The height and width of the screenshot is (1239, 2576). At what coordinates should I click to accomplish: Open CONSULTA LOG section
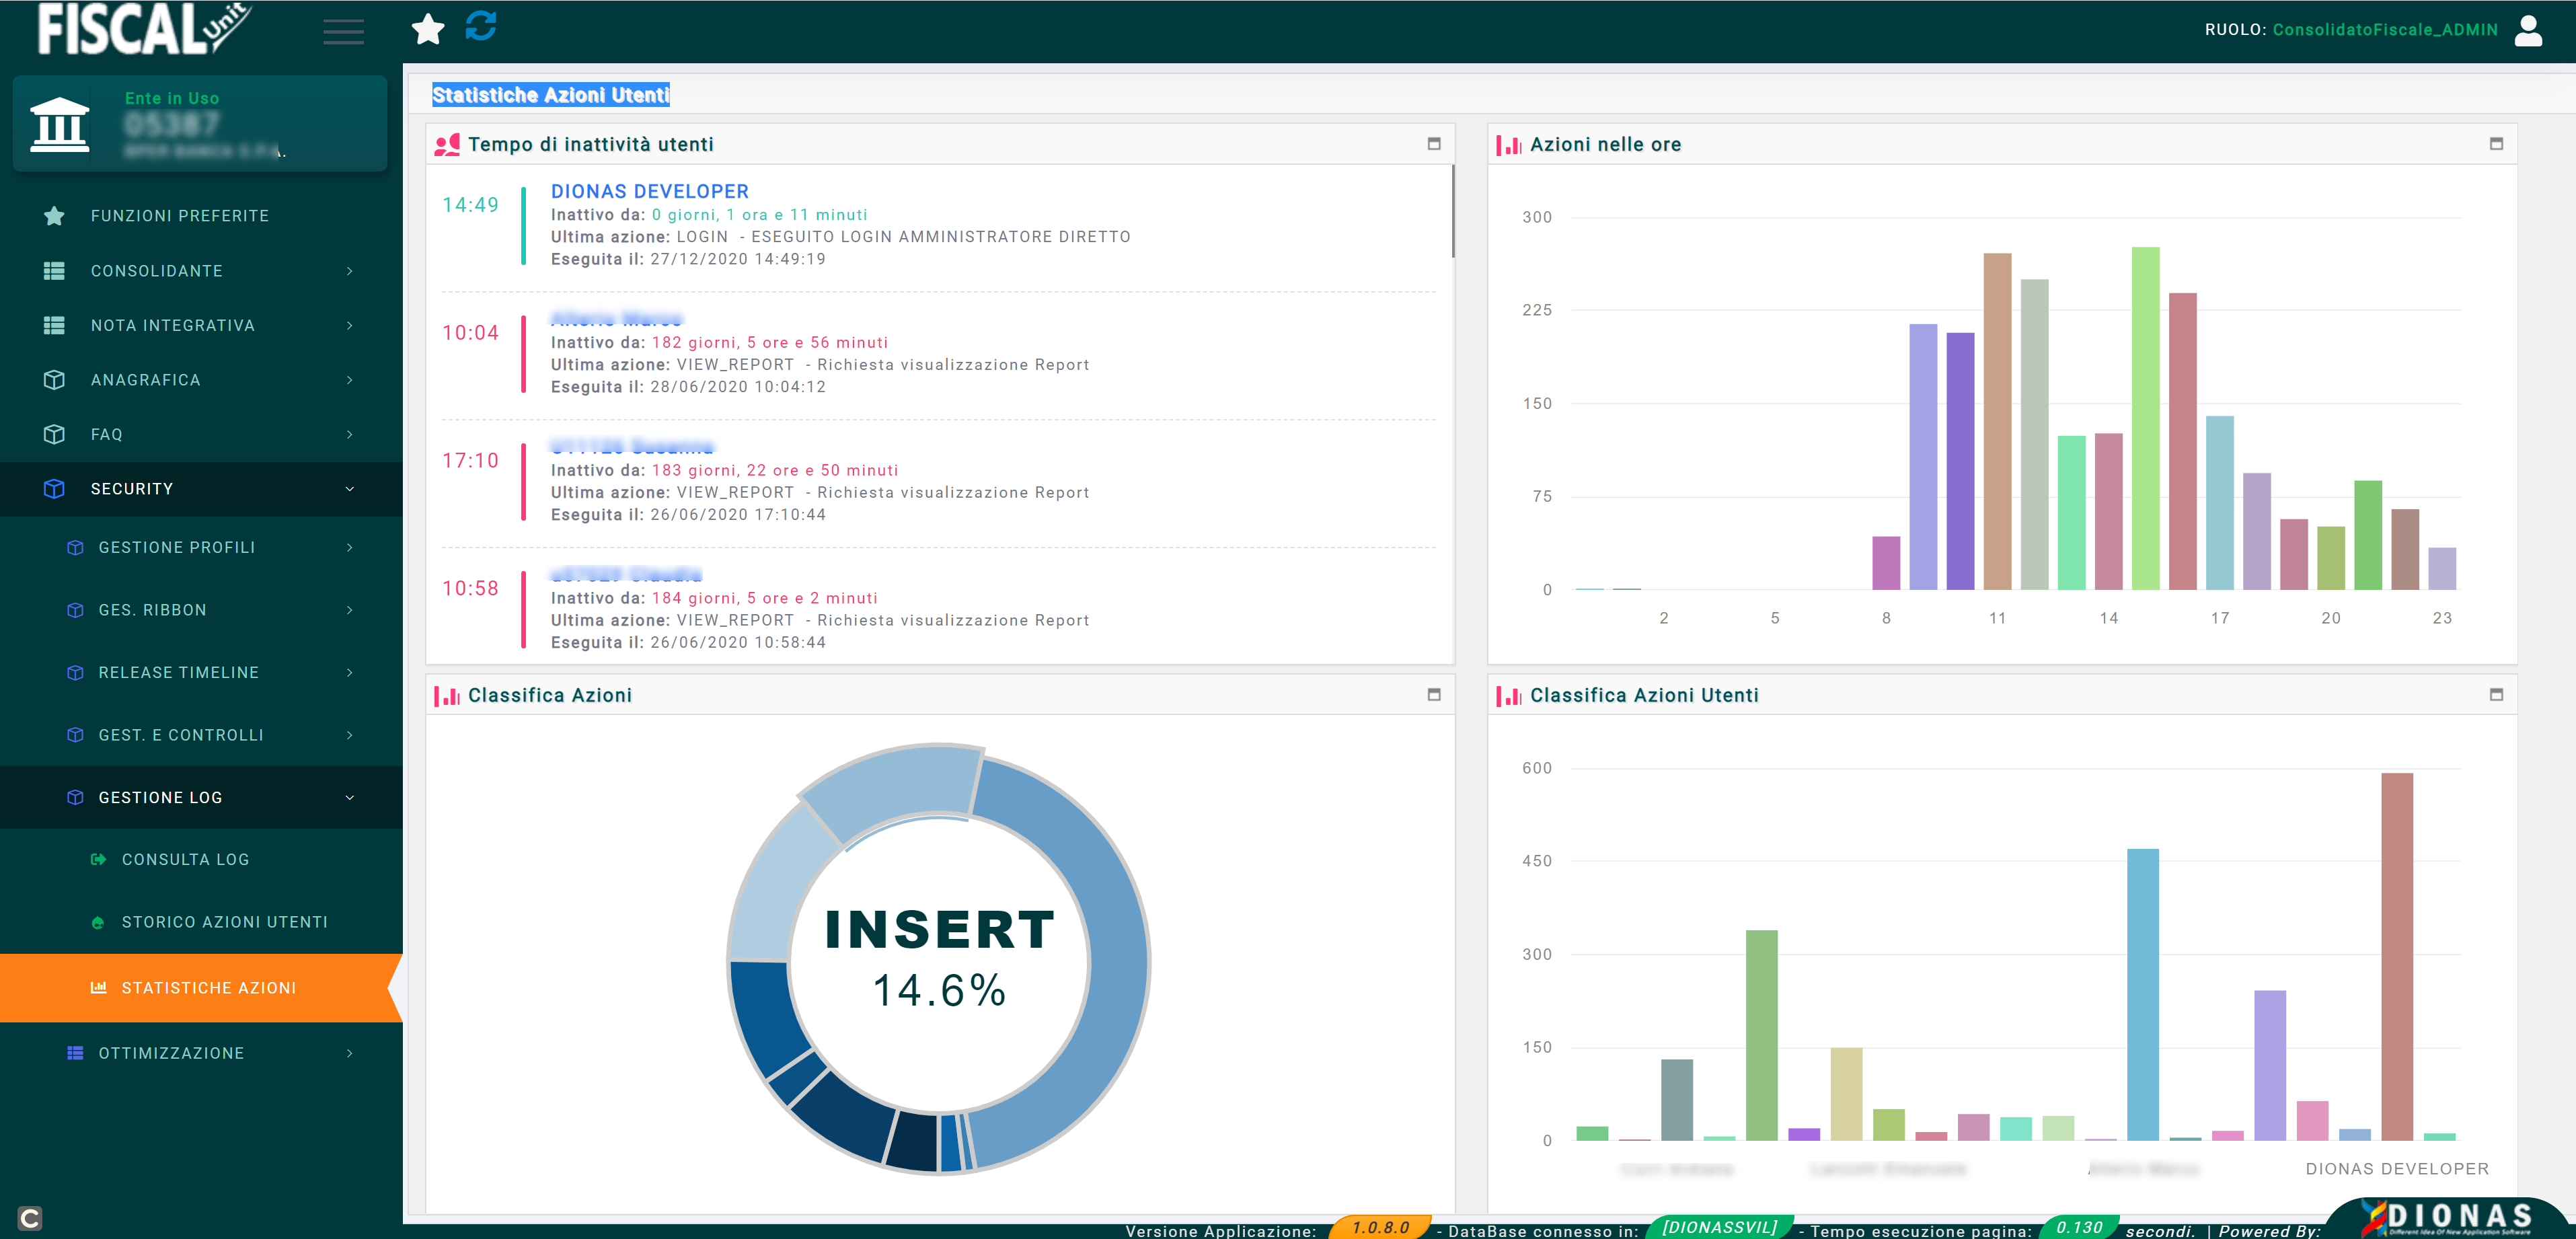point(186,858)
